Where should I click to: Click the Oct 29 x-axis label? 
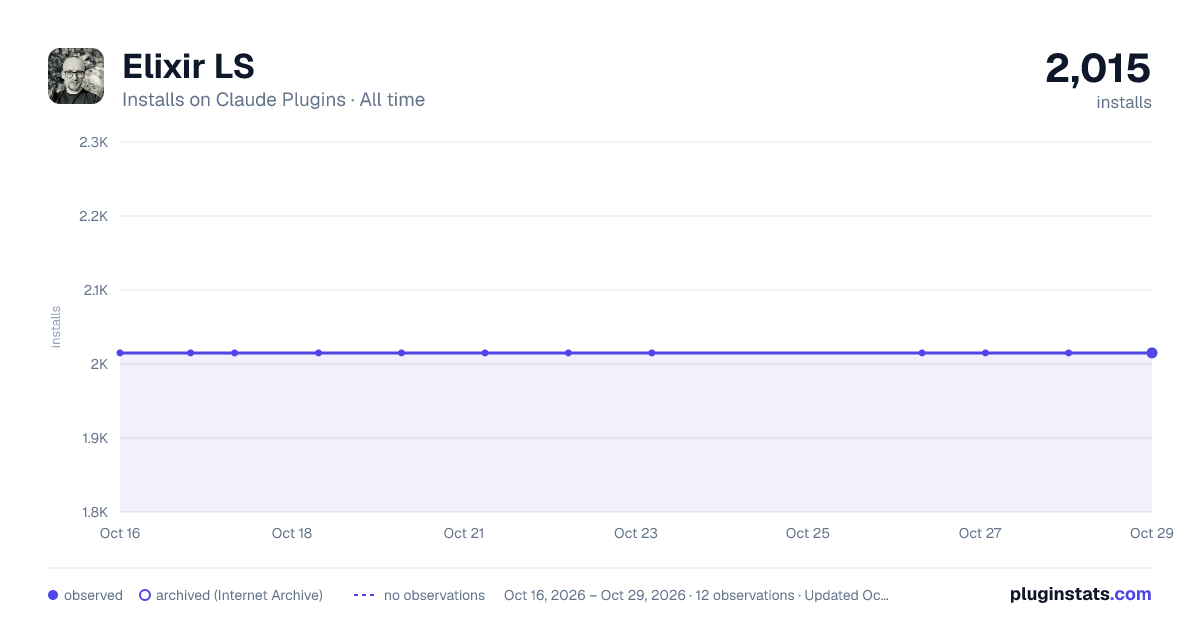[1151, 533]
